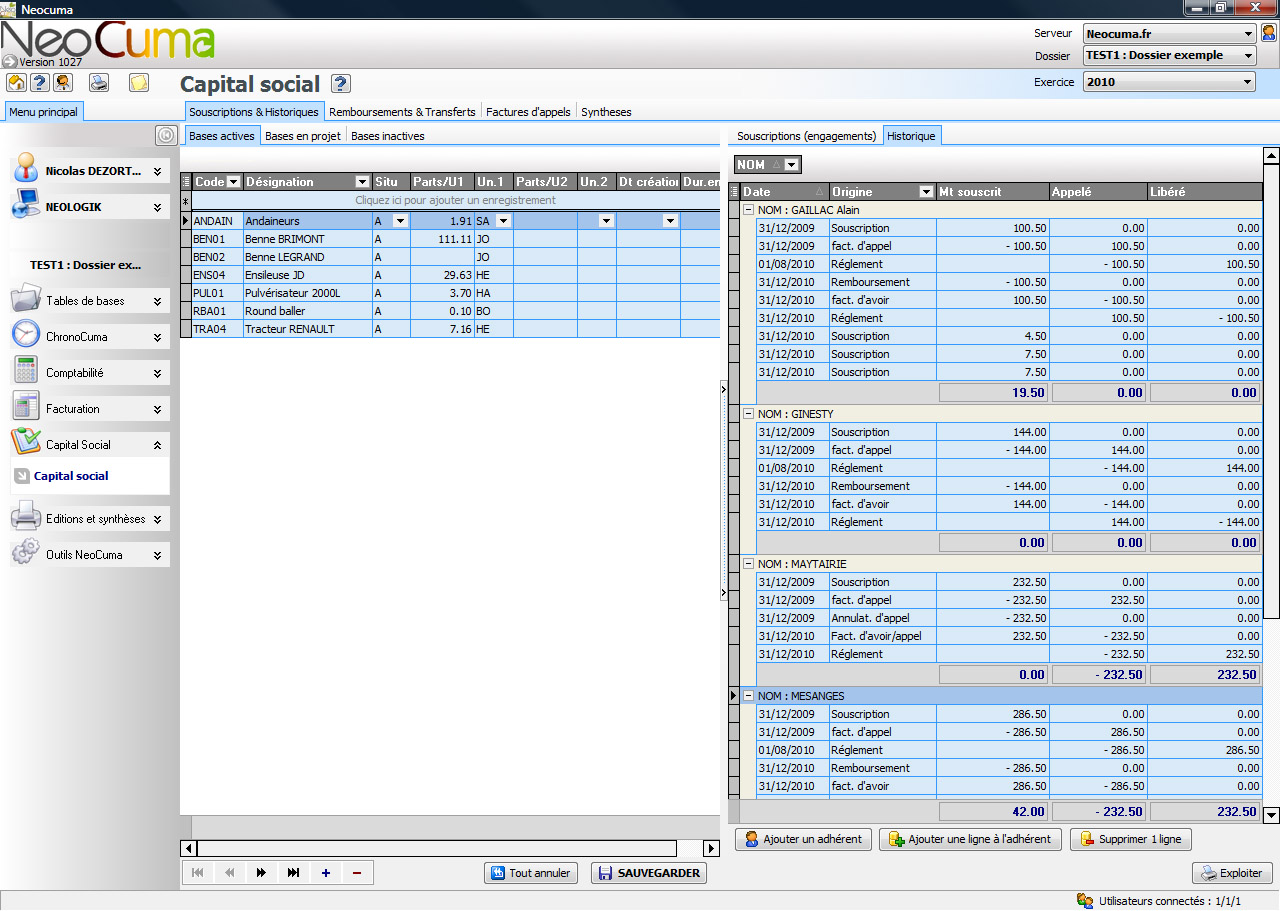Open Souscriptions (engagements) tab

tap(807, 136)
